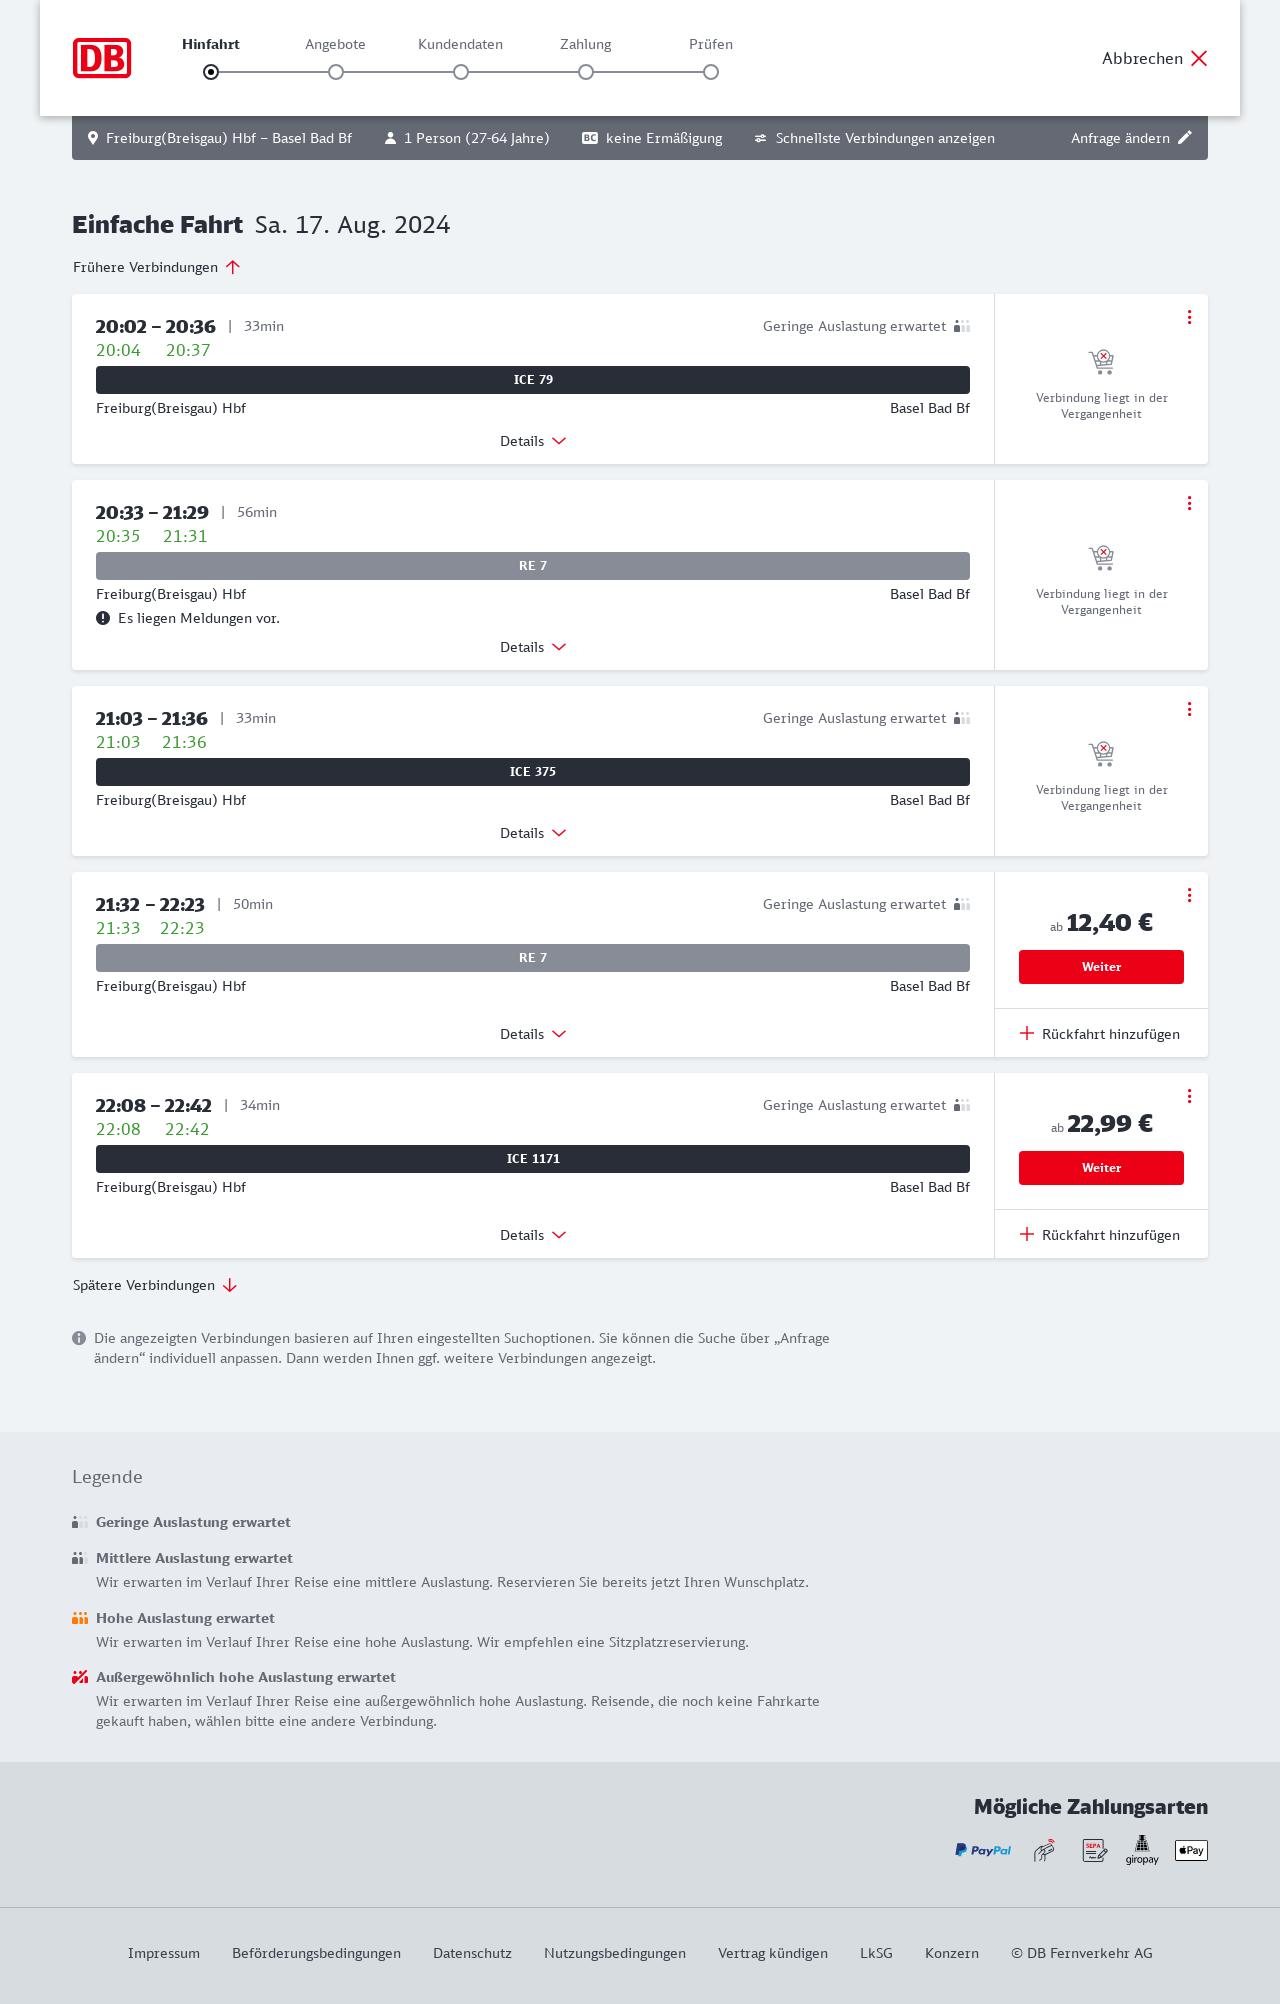Screen dimensions: 1280x2004
Task: Click the warning icon beside Es liegen Meldungen vor
Action: (103, 618)
